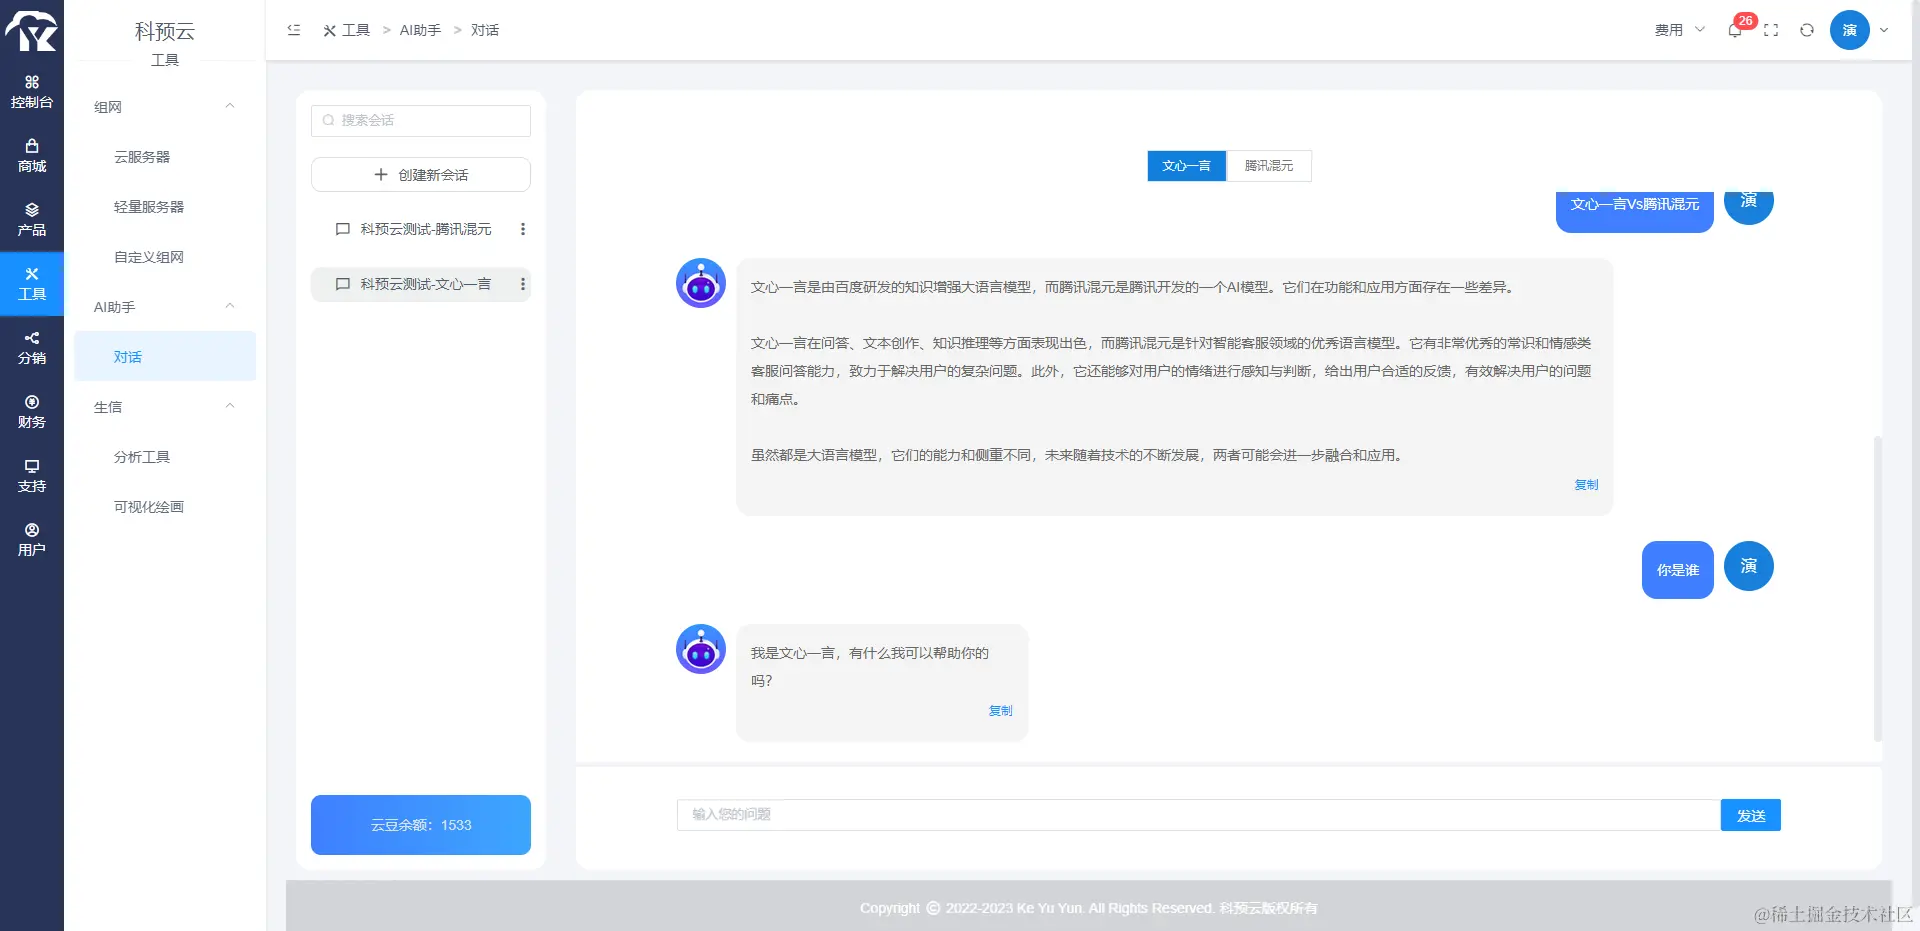Screen dimensions: 1920x931
Task: Collapse the sidebar menu with the fold icon
Action: [x=294, y=30]
